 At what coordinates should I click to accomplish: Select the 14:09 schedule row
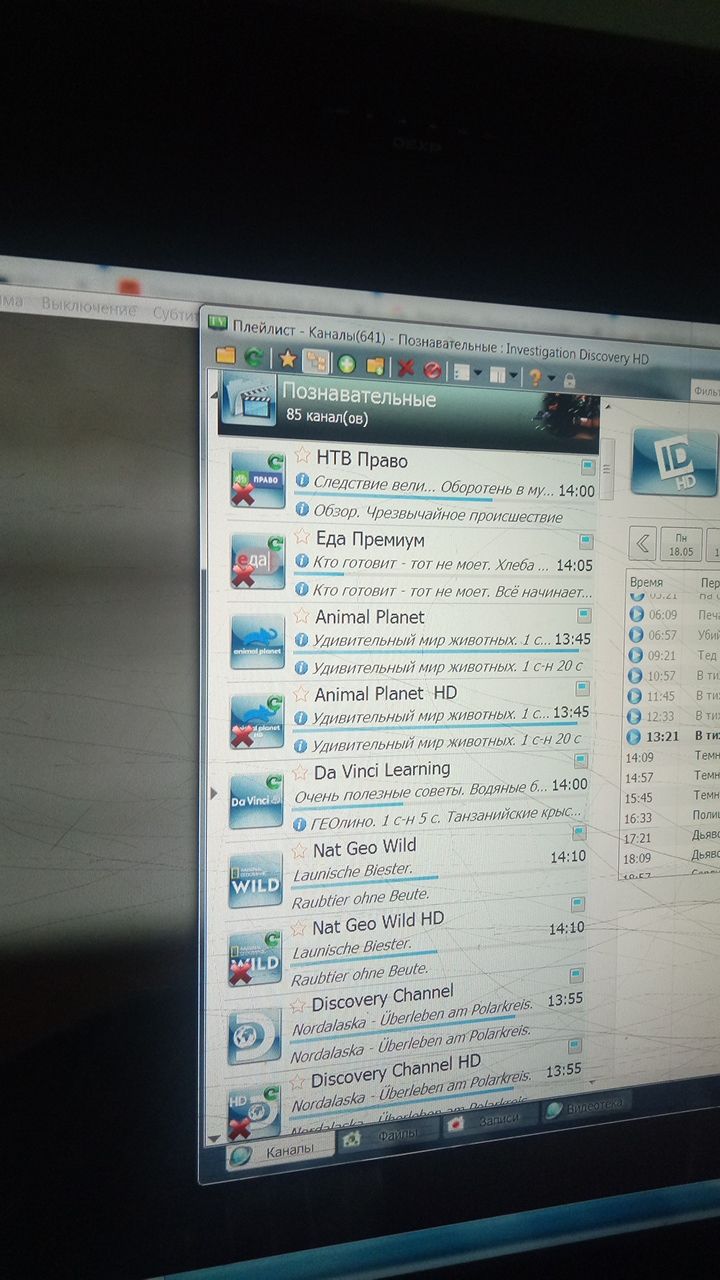(x=672, y=757)
